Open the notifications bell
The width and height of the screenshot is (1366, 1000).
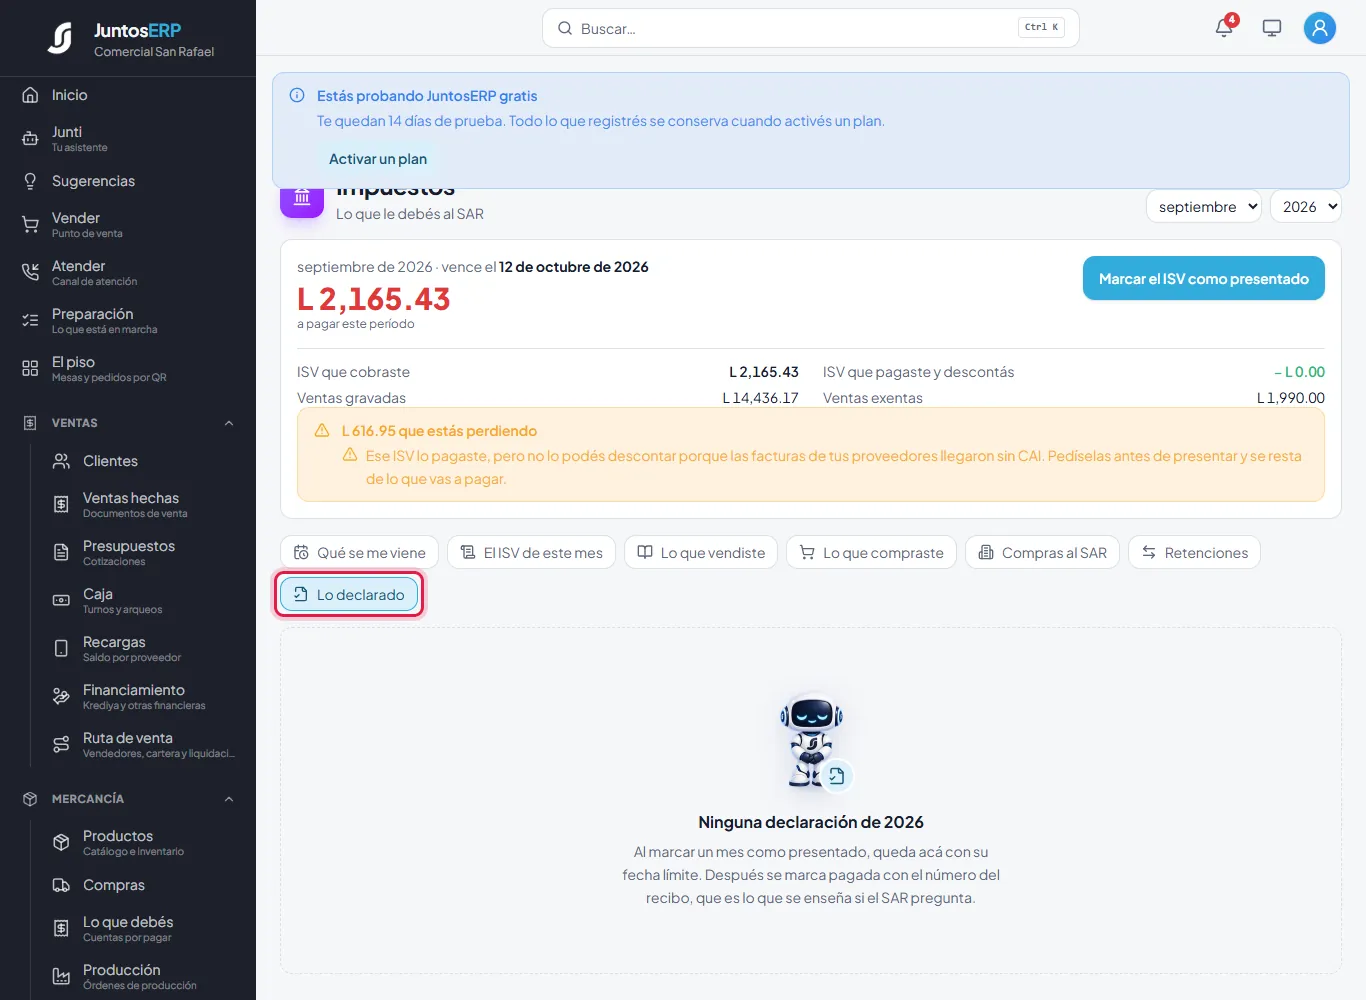tap(1224, 28)
